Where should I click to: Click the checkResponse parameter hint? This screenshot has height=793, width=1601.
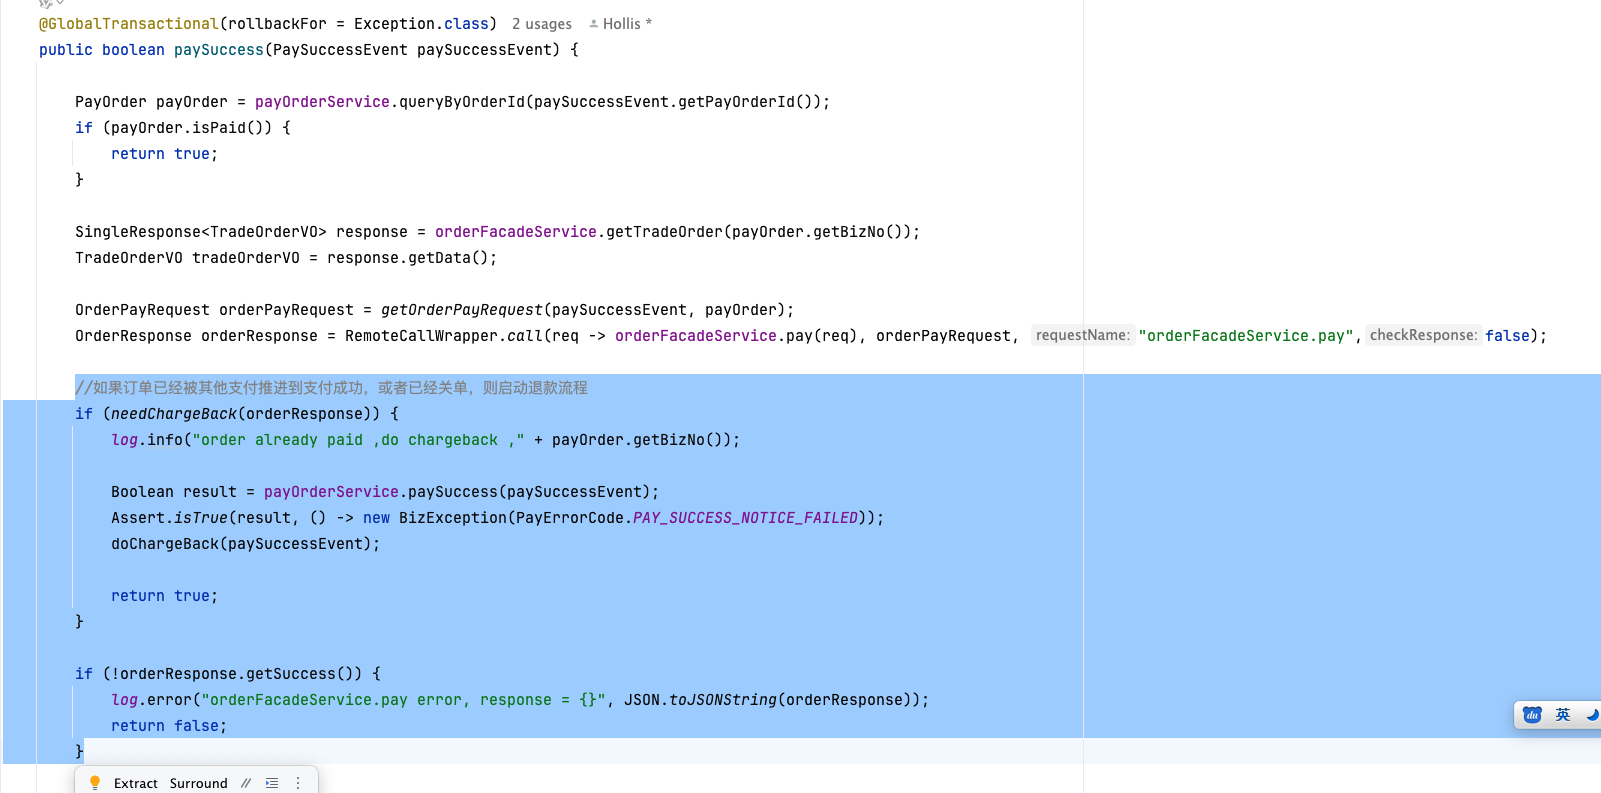1422,336
